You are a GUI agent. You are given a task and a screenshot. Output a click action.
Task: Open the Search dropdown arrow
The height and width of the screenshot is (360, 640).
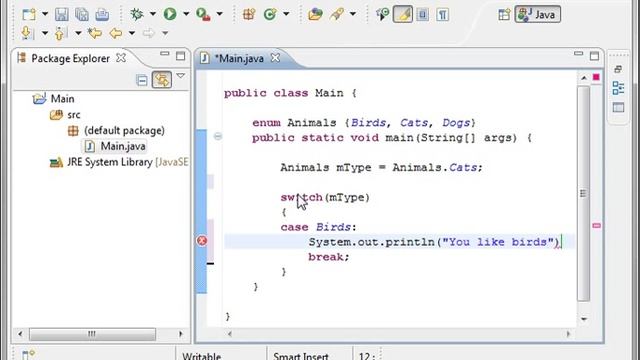click(x=353, y=14)
